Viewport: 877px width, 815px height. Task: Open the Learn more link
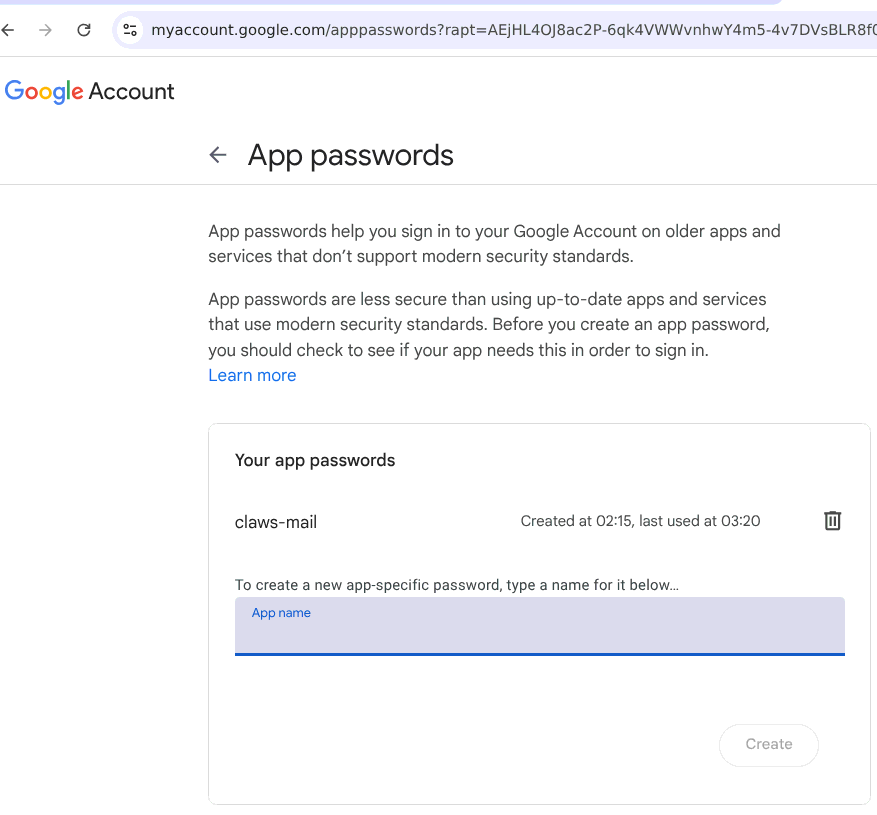[252, 375]
